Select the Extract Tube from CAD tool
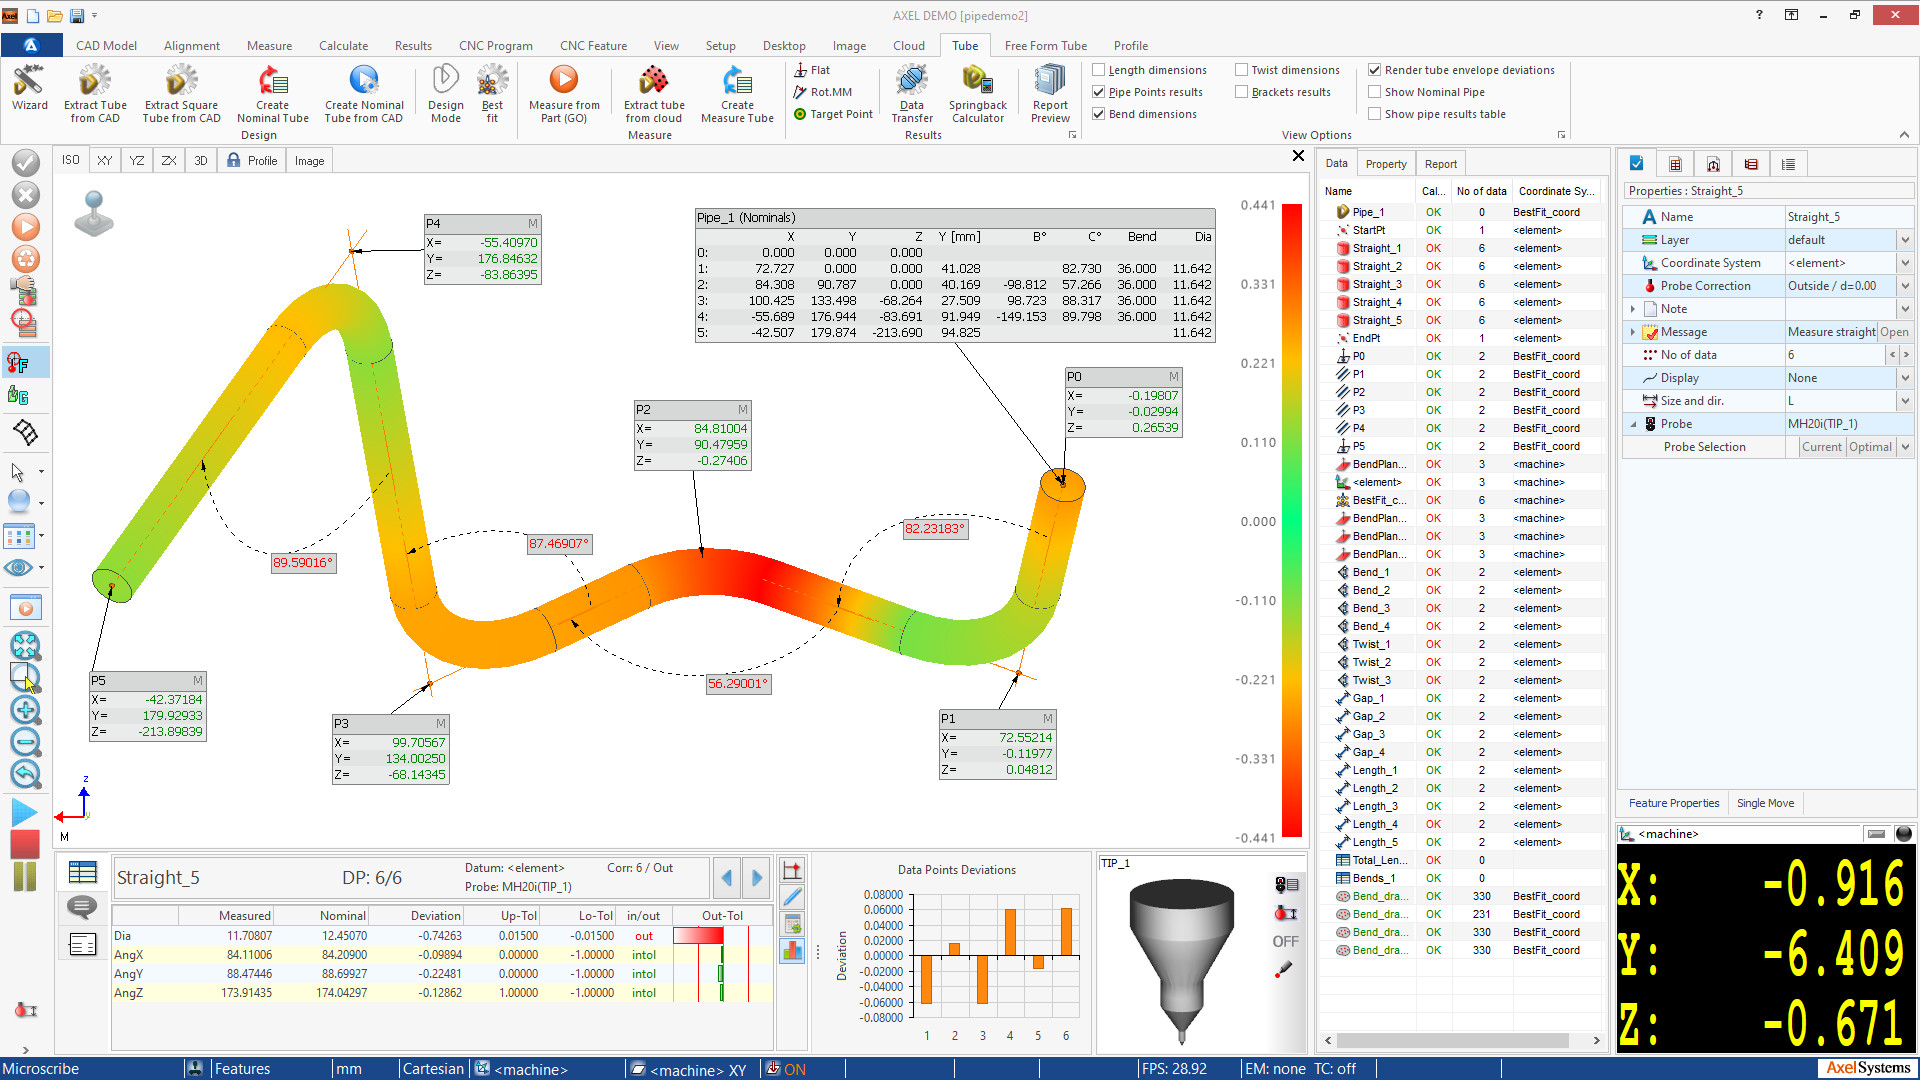This screenshot has width=1920, height=1080. pyautogui.click(x=94, y=93)
